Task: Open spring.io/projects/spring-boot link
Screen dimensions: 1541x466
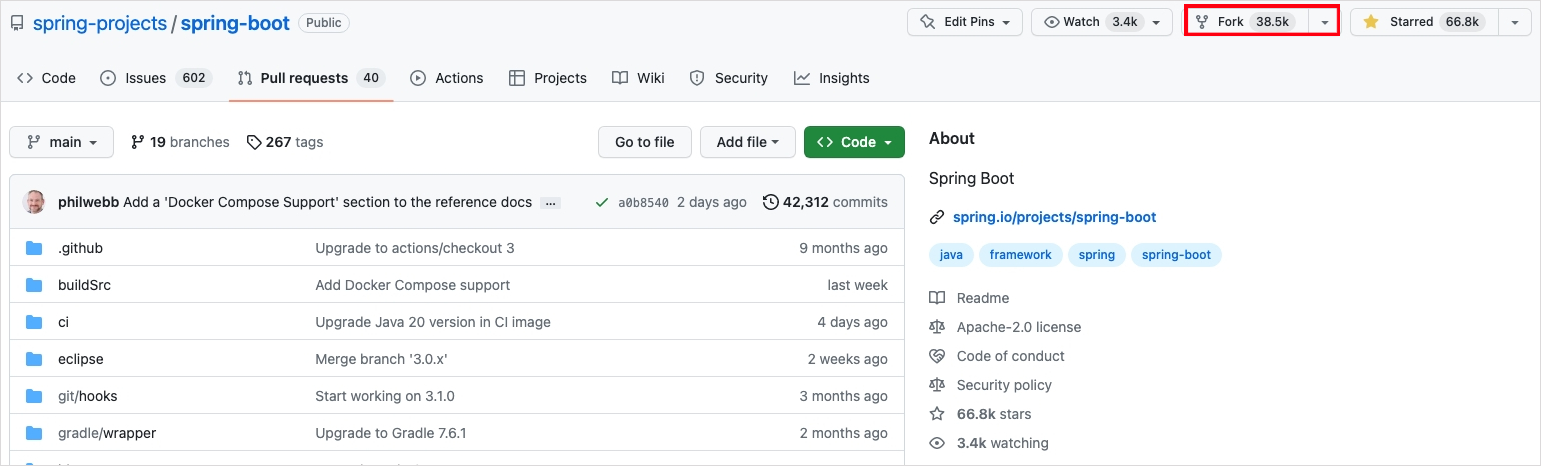Action: (1054, 217)
